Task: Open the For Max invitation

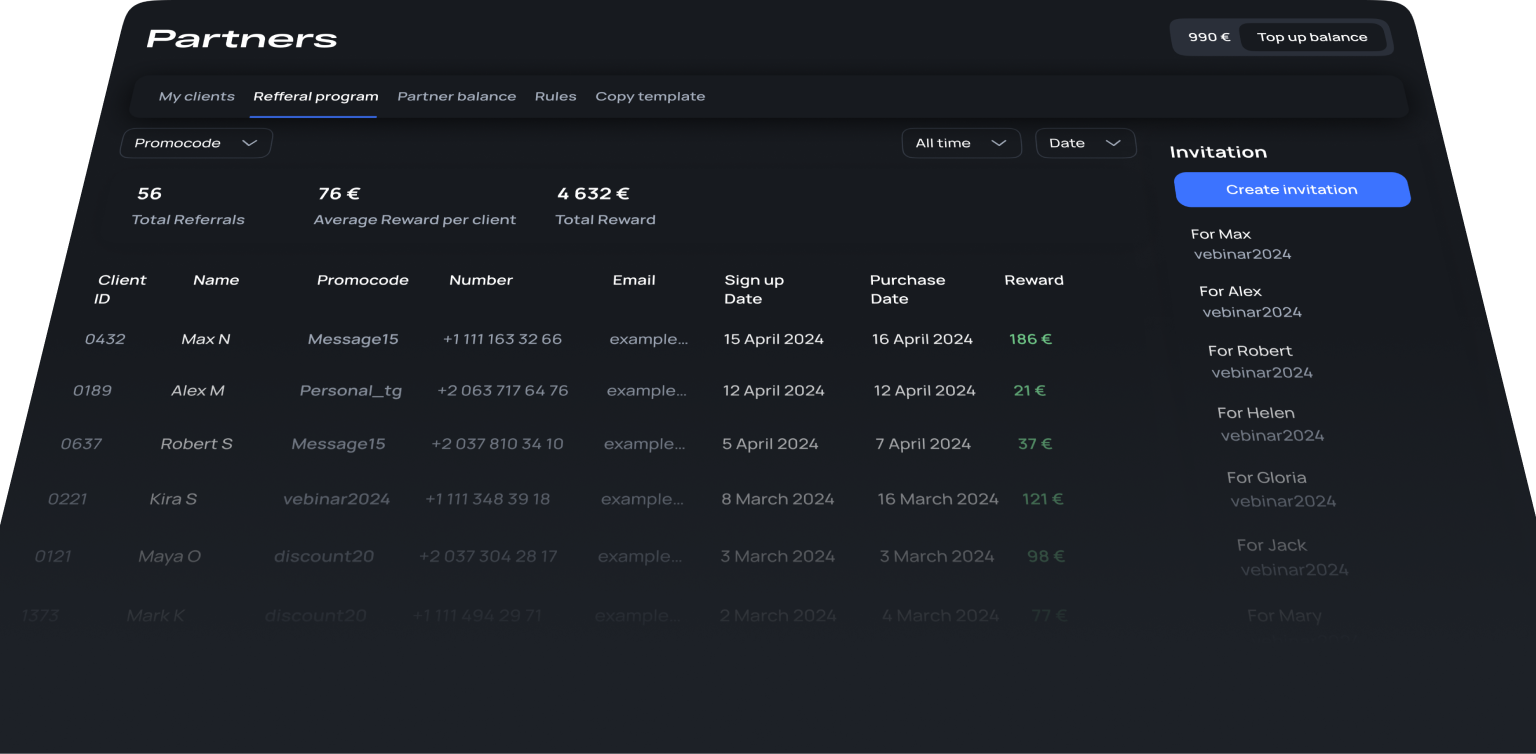Action: pyautogui.click(x=1241, y=244)
